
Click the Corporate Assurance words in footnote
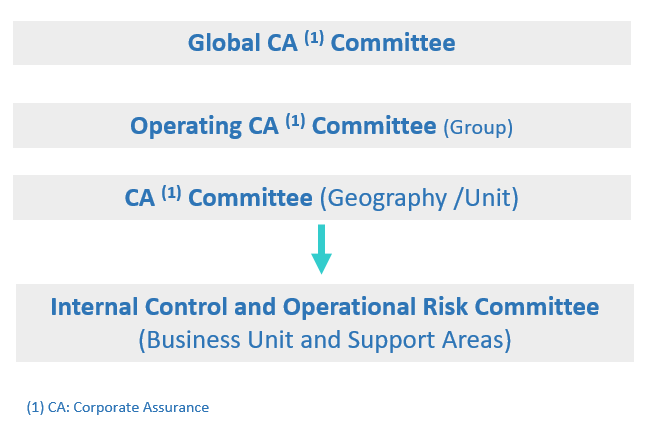[x=141, y=408]
